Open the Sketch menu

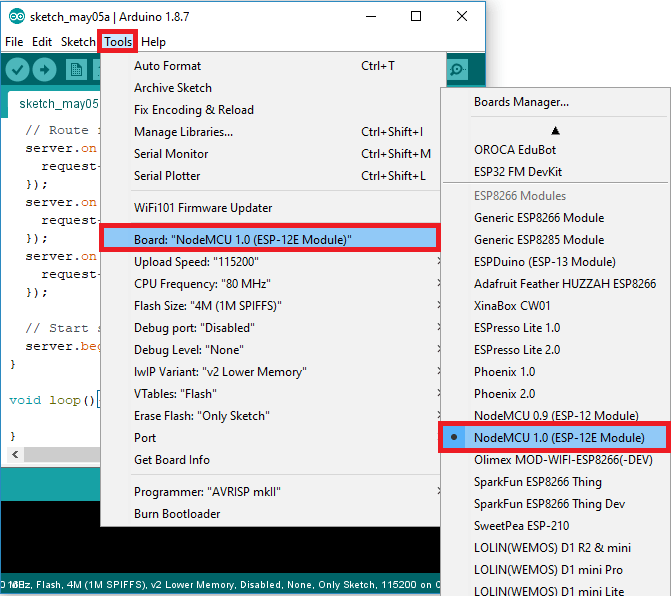pyautogui.click(x=78, y=42)
